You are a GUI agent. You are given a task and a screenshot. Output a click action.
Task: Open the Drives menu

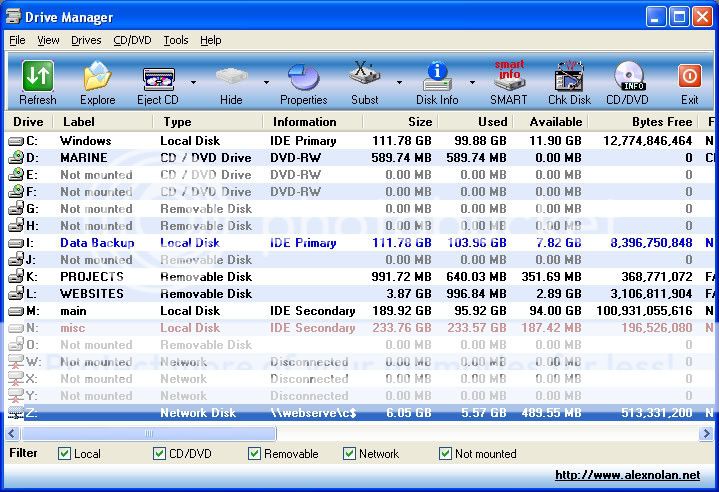(x=86, y=40)
